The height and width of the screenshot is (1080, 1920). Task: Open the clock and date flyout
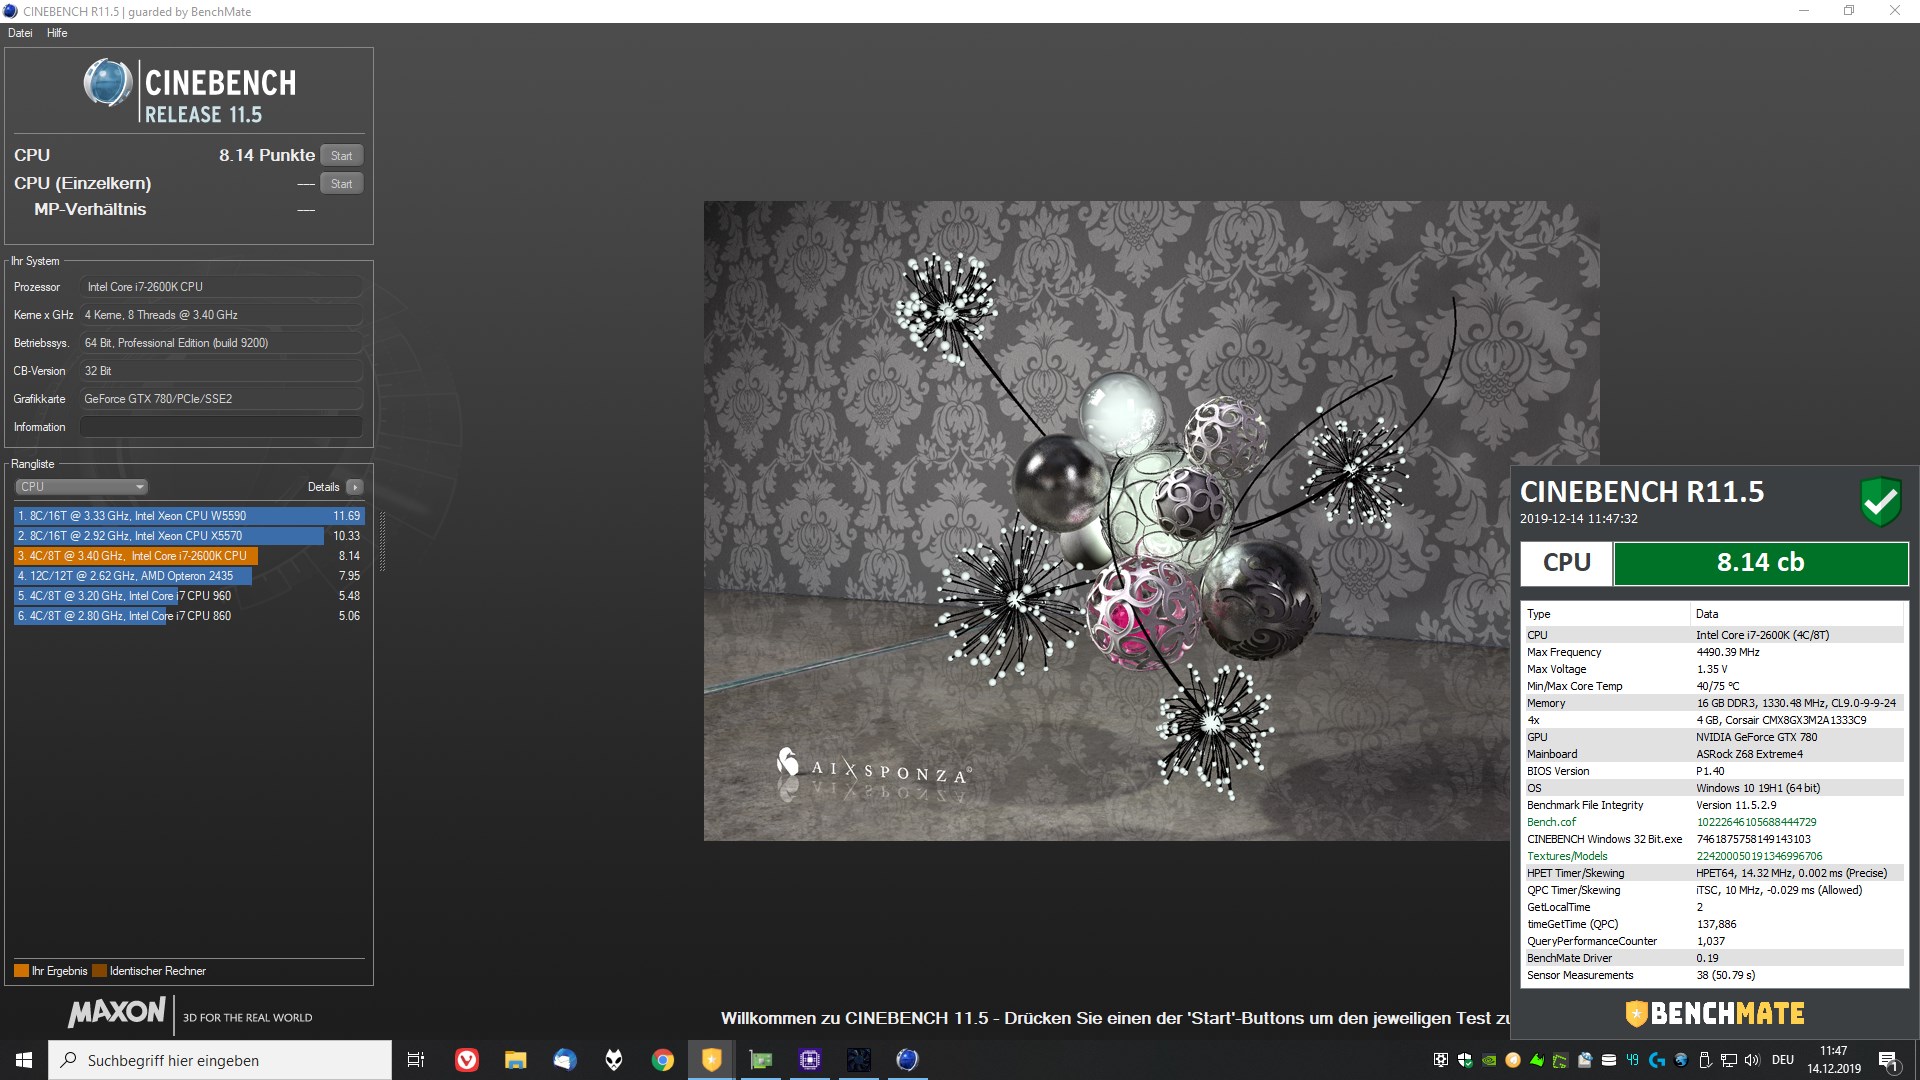click(x=1834, y=1060)
